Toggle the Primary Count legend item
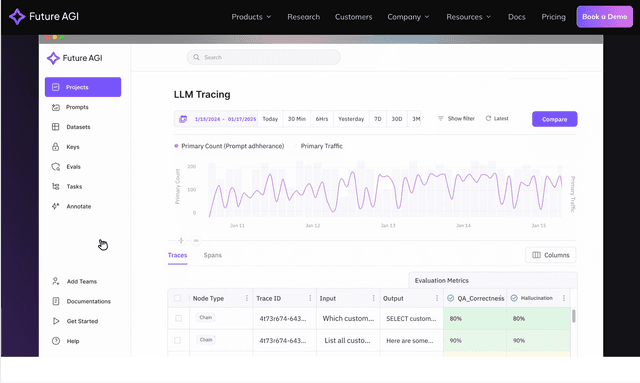 (x=229, y=146)
